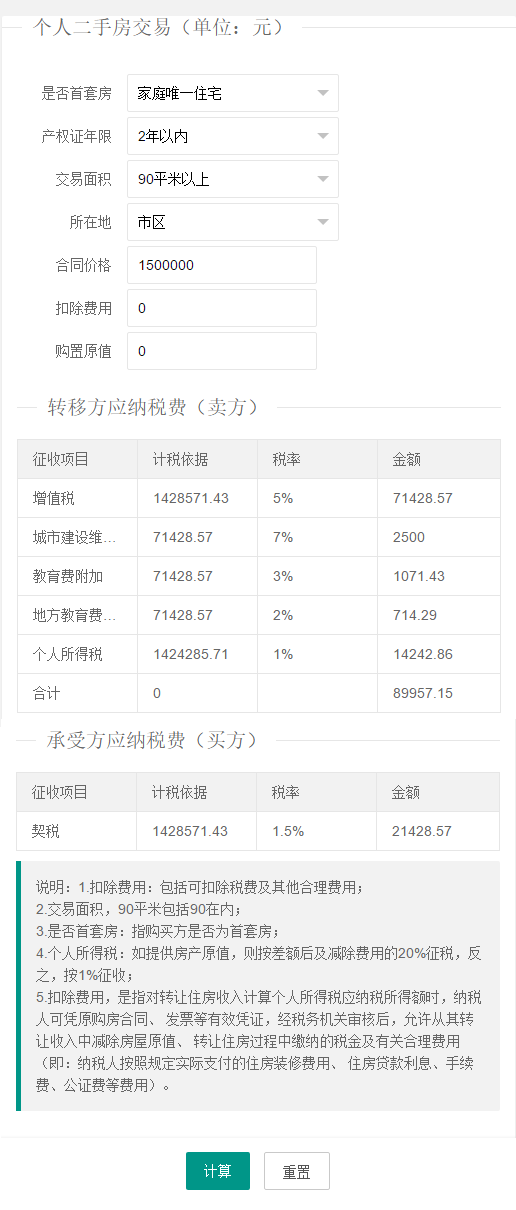Image resolution: width=516 pixels, height=1210 pixels.
Task: Open the 是否首套房 dropdown arrow
Action: point(322,93)
